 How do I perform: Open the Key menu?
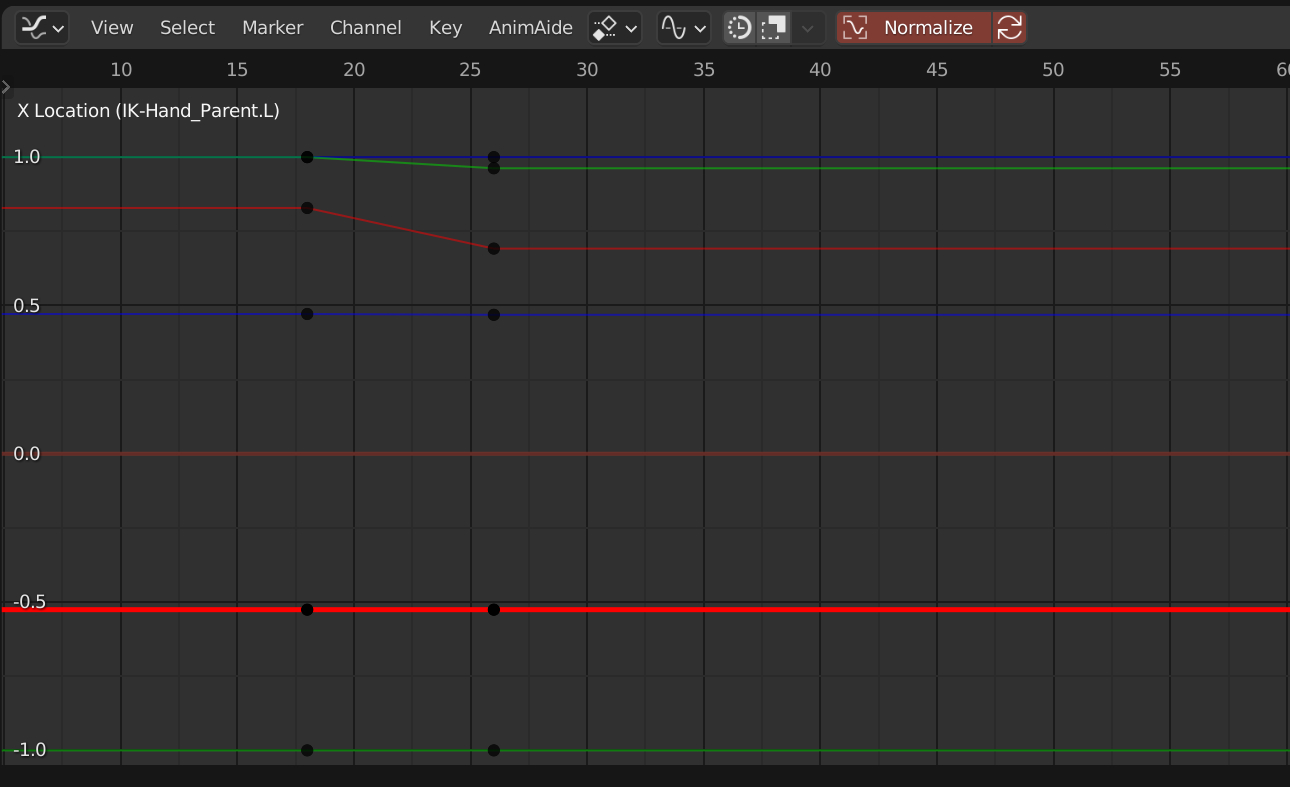pyautogui.click(x=445, y=28)
